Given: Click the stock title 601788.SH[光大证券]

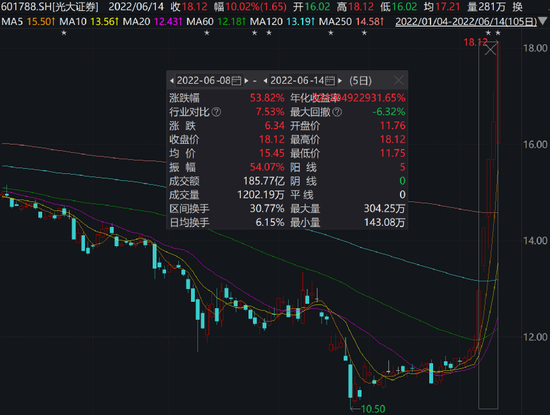Looking at the screenshot, I should click(50, 7).
